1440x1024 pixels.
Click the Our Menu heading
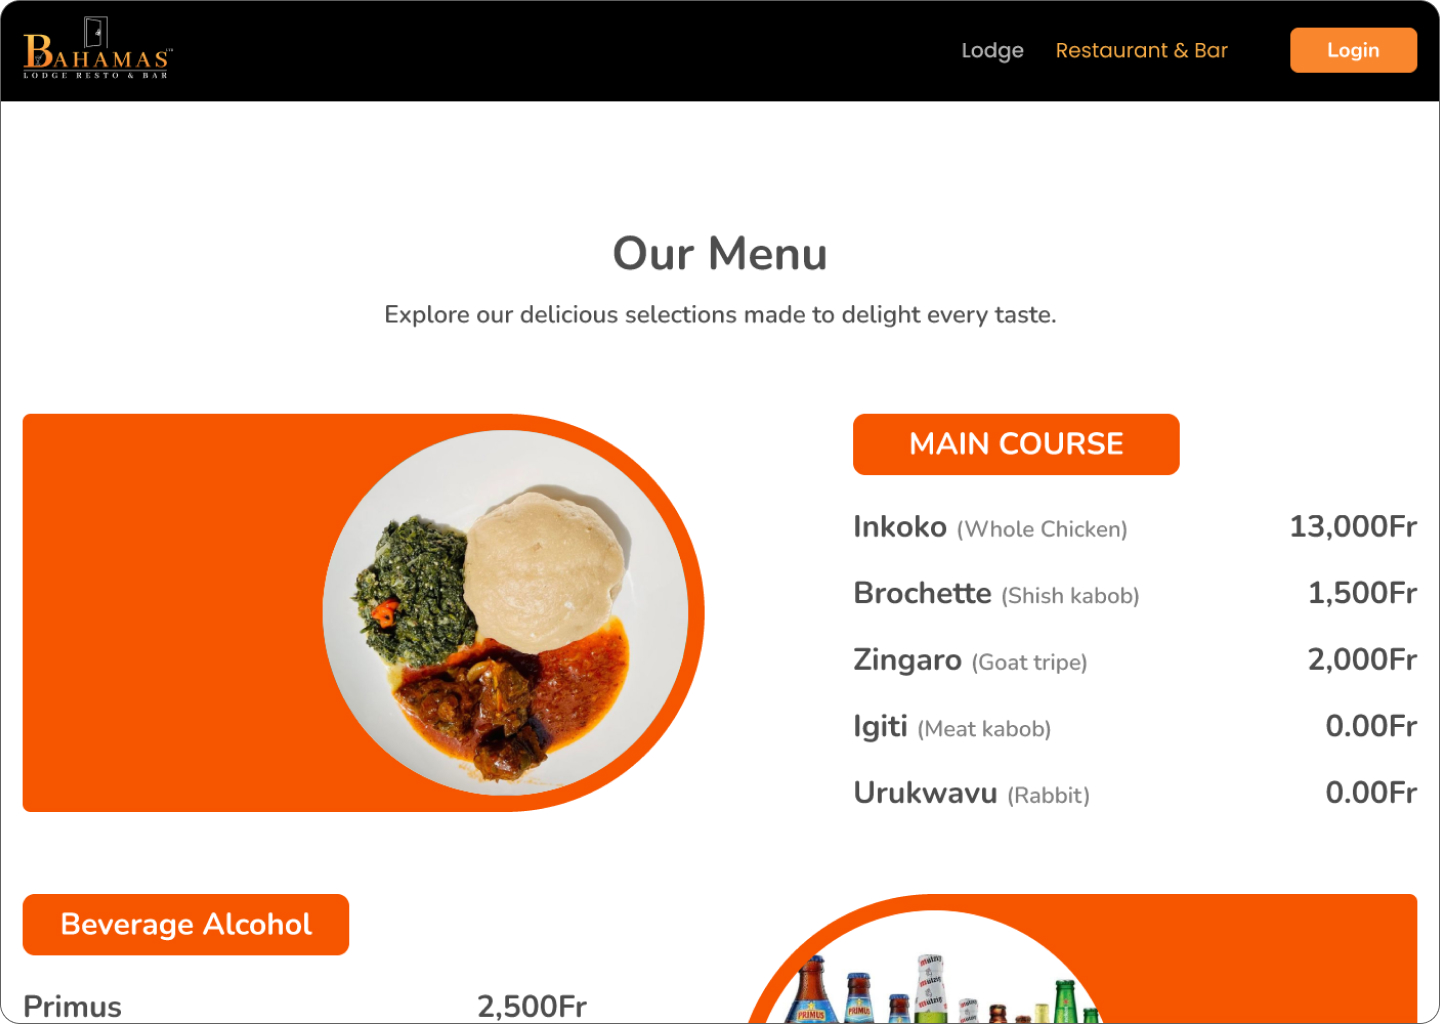tap(720, 254)
